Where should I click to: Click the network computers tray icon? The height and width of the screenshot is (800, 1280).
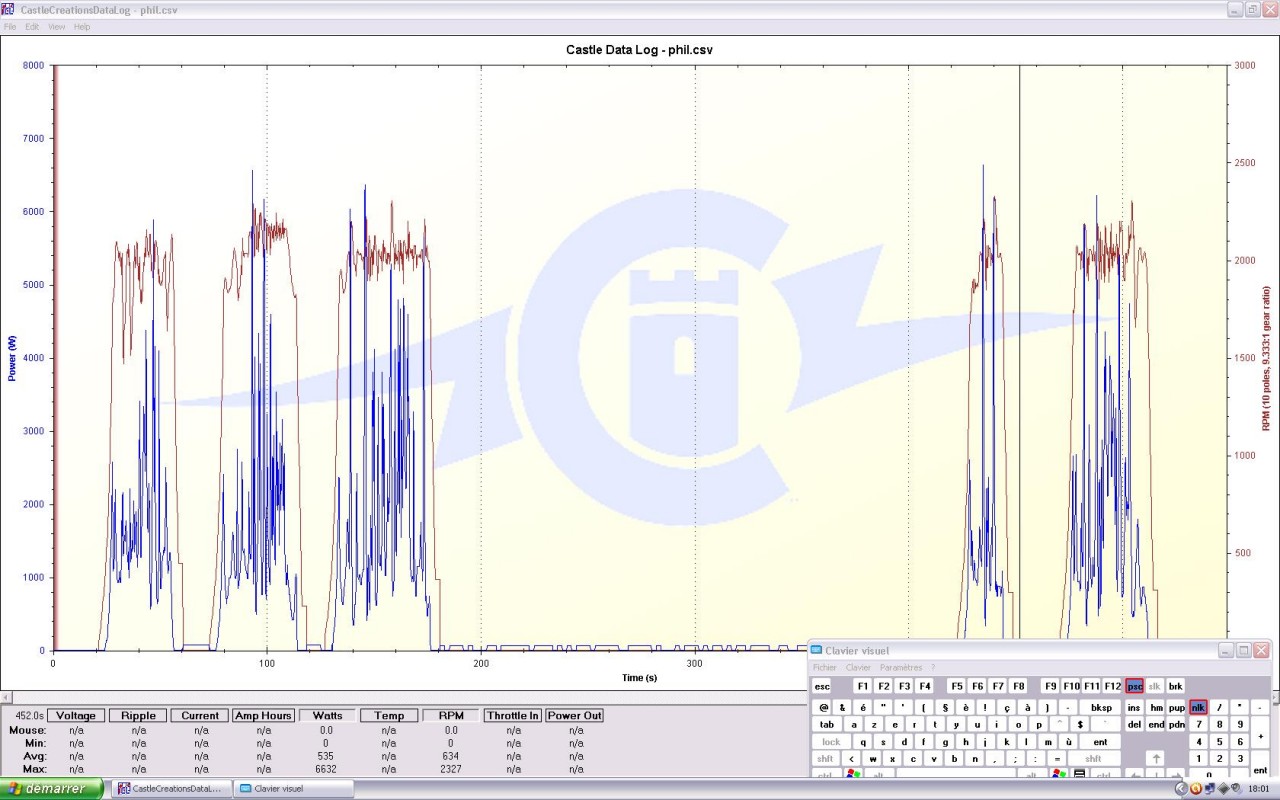pos(1209,789)
